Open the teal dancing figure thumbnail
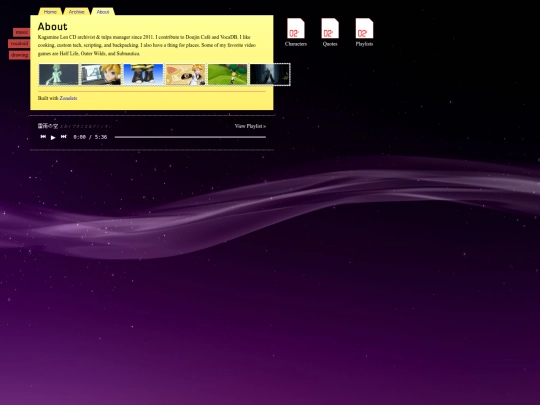540x405 pixels. point(59,74)
